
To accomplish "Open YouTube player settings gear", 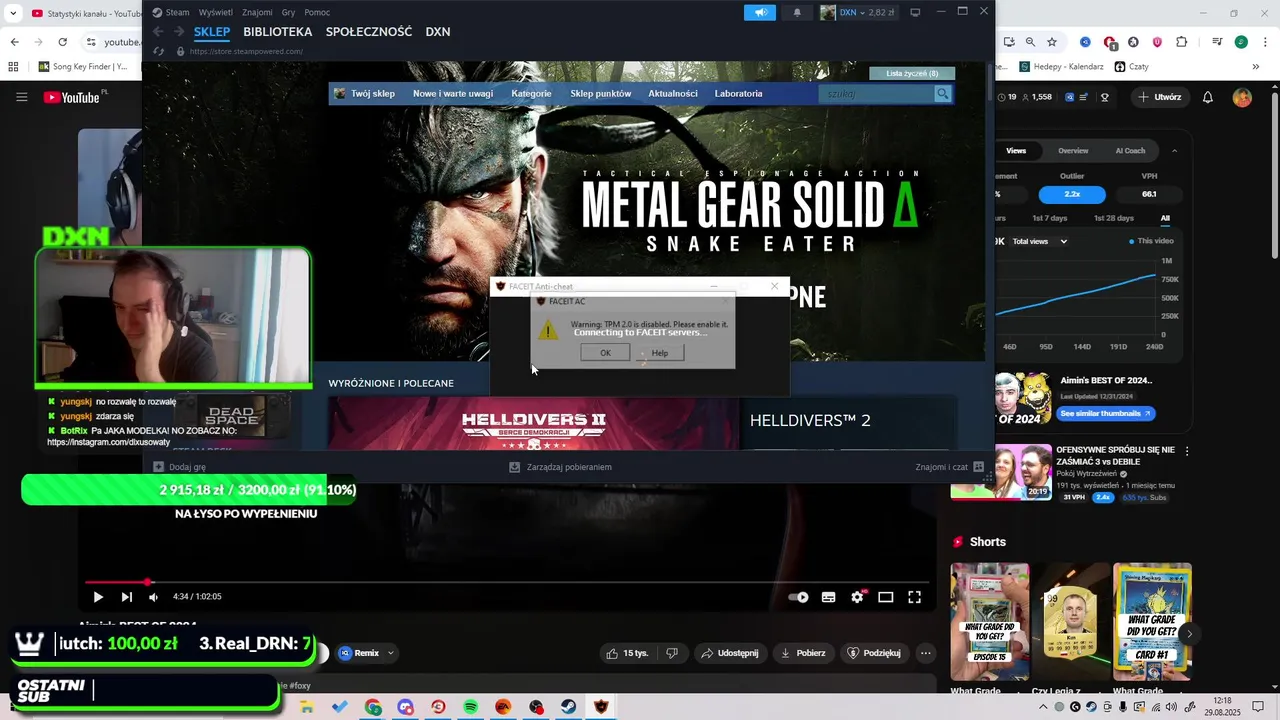I will pyautogui.click(x=857, y=597).
